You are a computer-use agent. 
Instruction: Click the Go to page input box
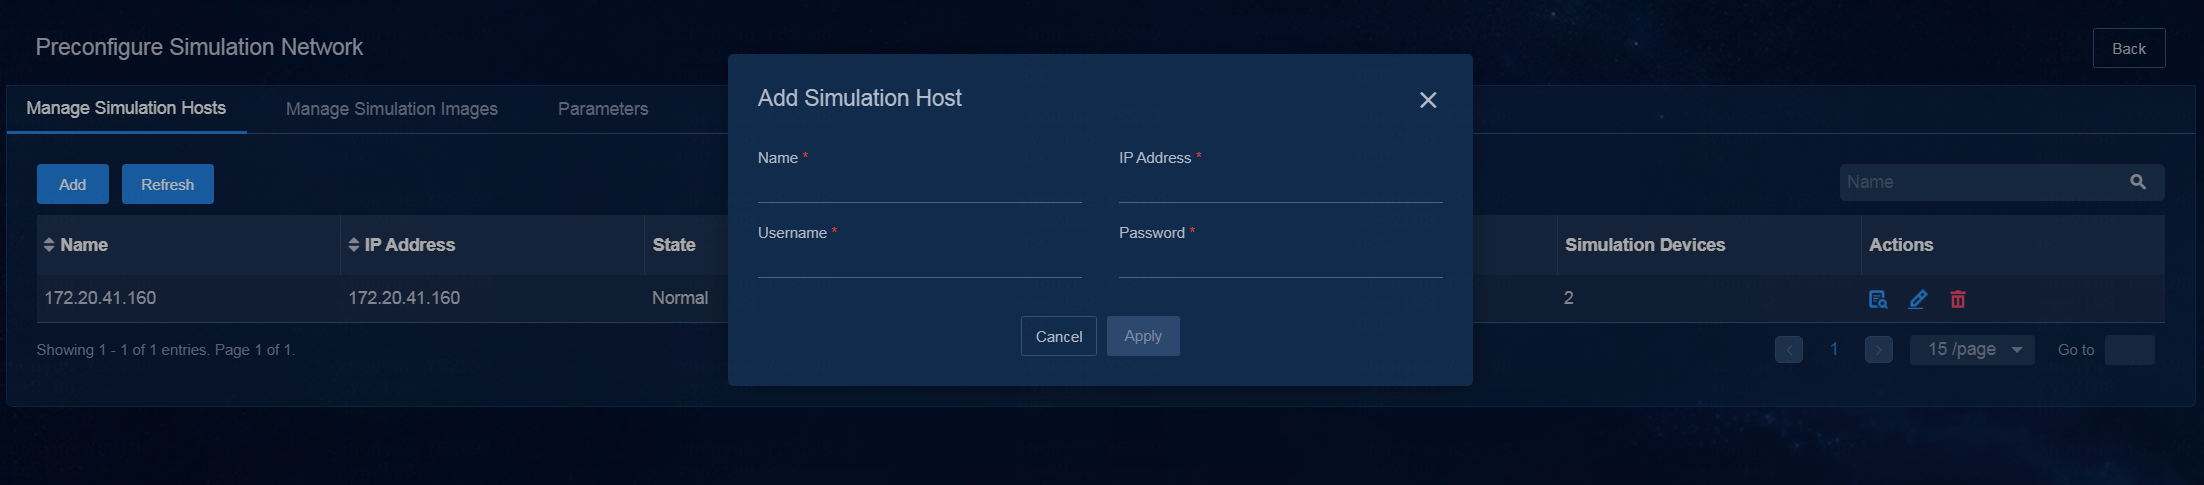(x=2130, y=350)
